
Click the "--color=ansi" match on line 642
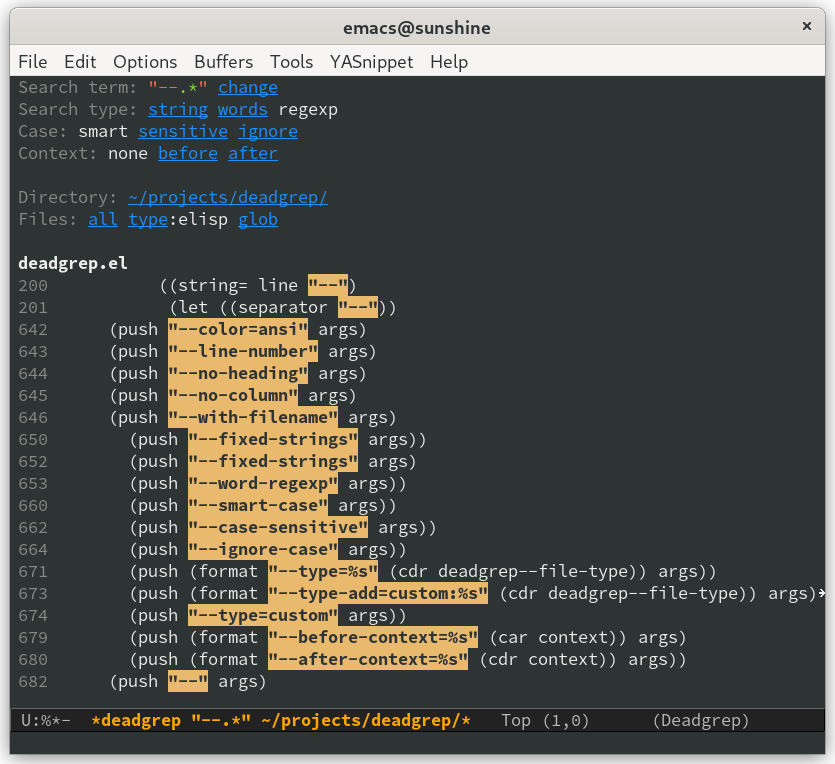(x=238, y=330)
